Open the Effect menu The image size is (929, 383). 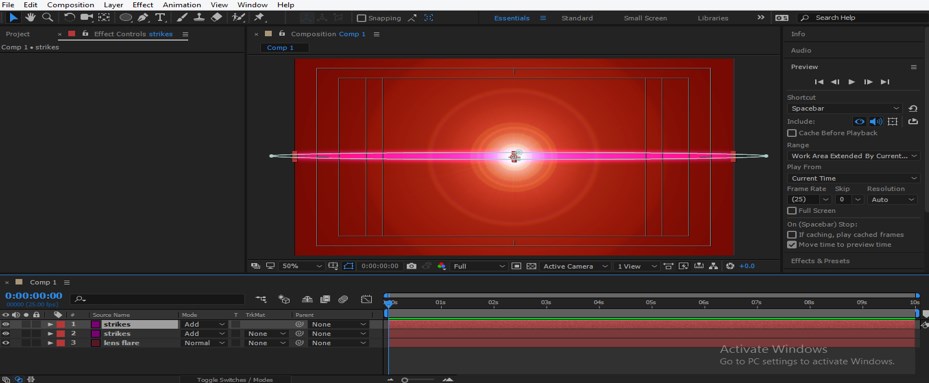(x=143, y=5)
